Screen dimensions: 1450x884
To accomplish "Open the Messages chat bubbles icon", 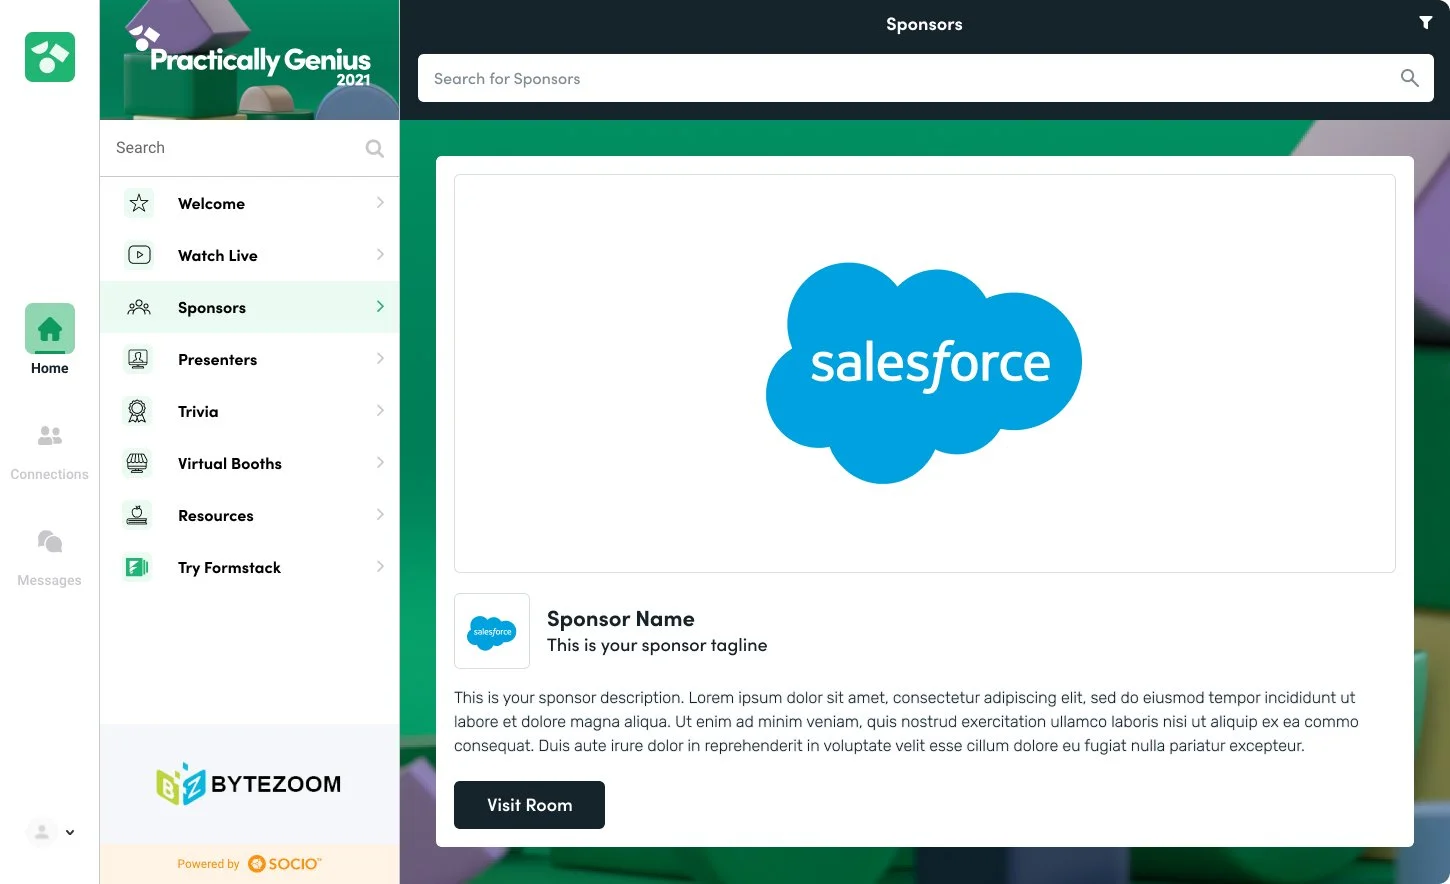I will (x=50, y=541).
